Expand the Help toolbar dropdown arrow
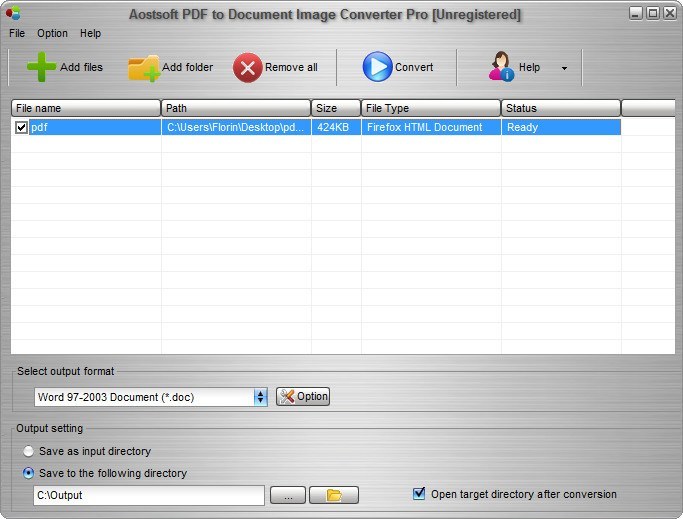 coord(564,68)
